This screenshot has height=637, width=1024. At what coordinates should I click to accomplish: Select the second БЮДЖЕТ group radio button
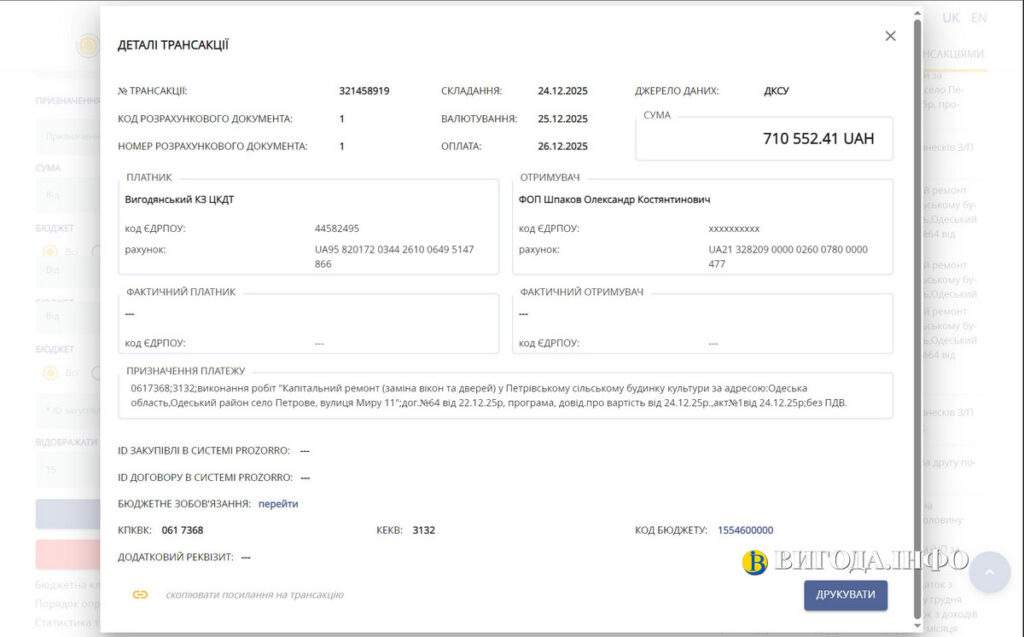point(50,373)
